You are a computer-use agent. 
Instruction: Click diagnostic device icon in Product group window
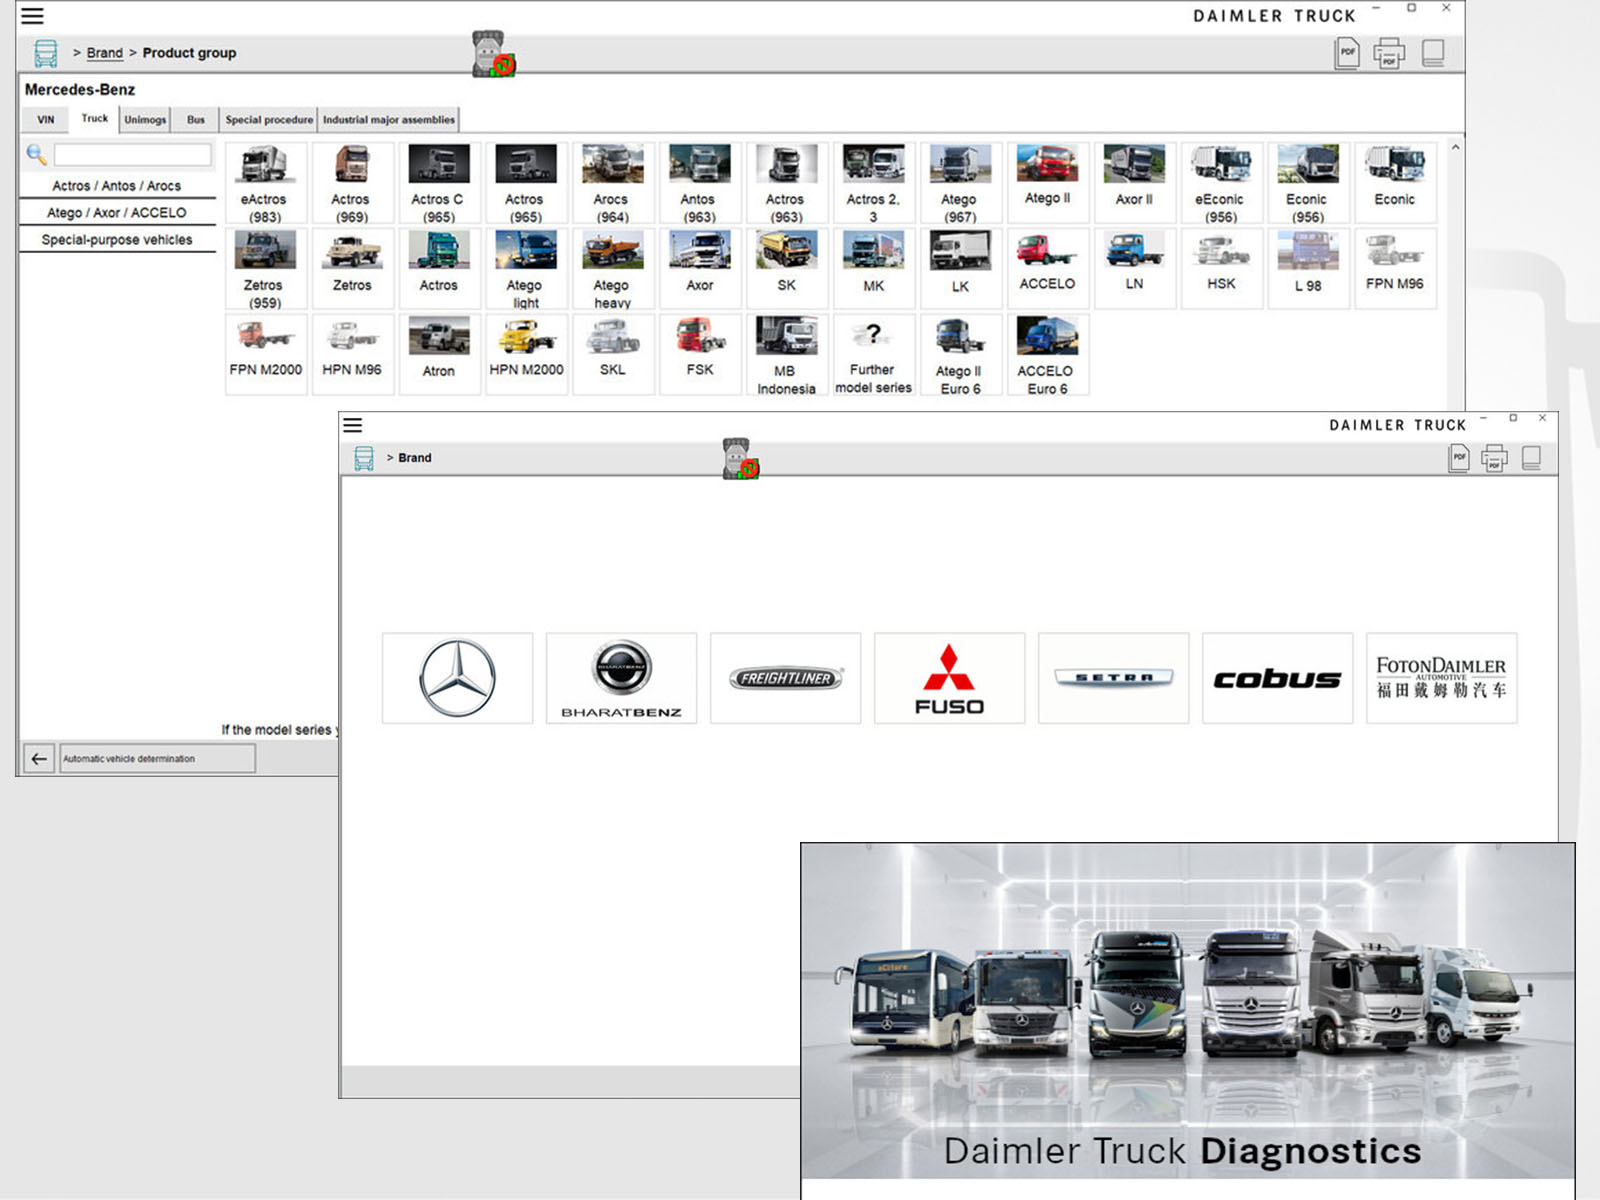point(492,54)
